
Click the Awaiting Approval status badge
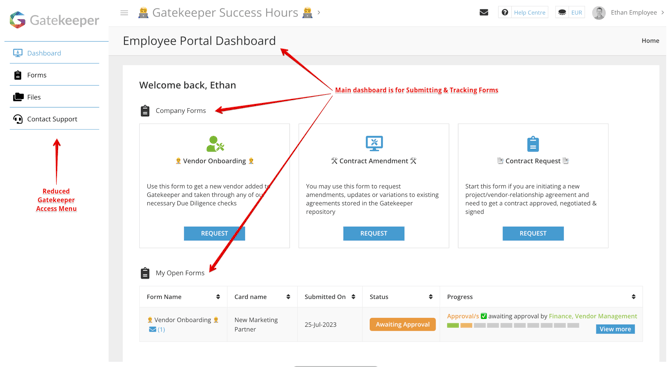click(403, 324)
